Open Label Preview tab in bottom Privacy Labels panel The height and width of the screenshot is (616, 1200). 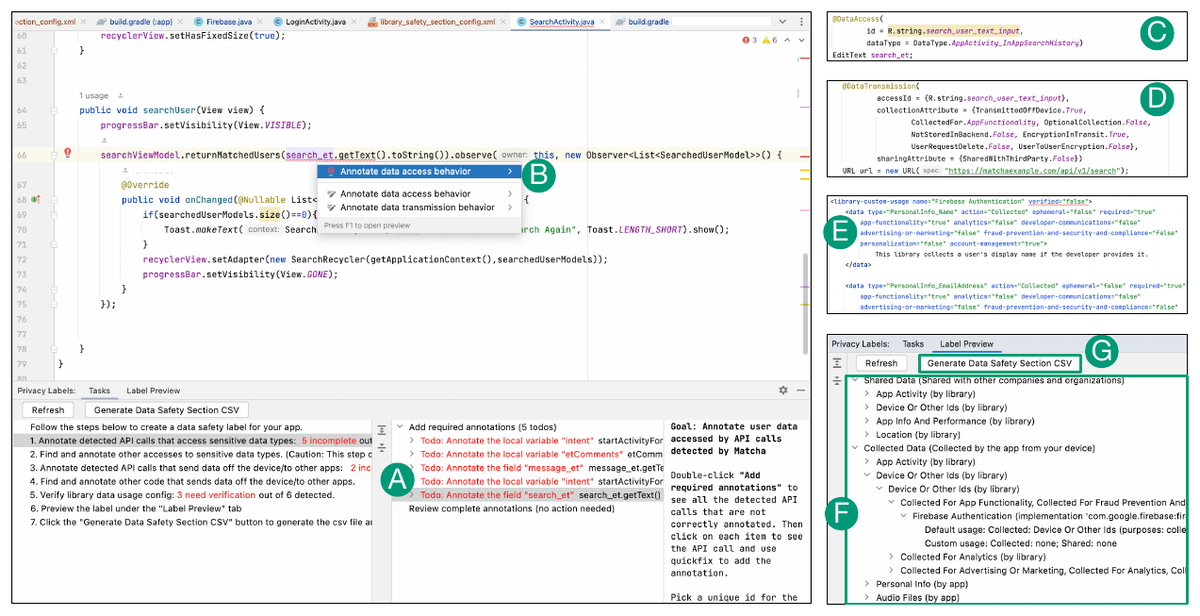point(153,391)
